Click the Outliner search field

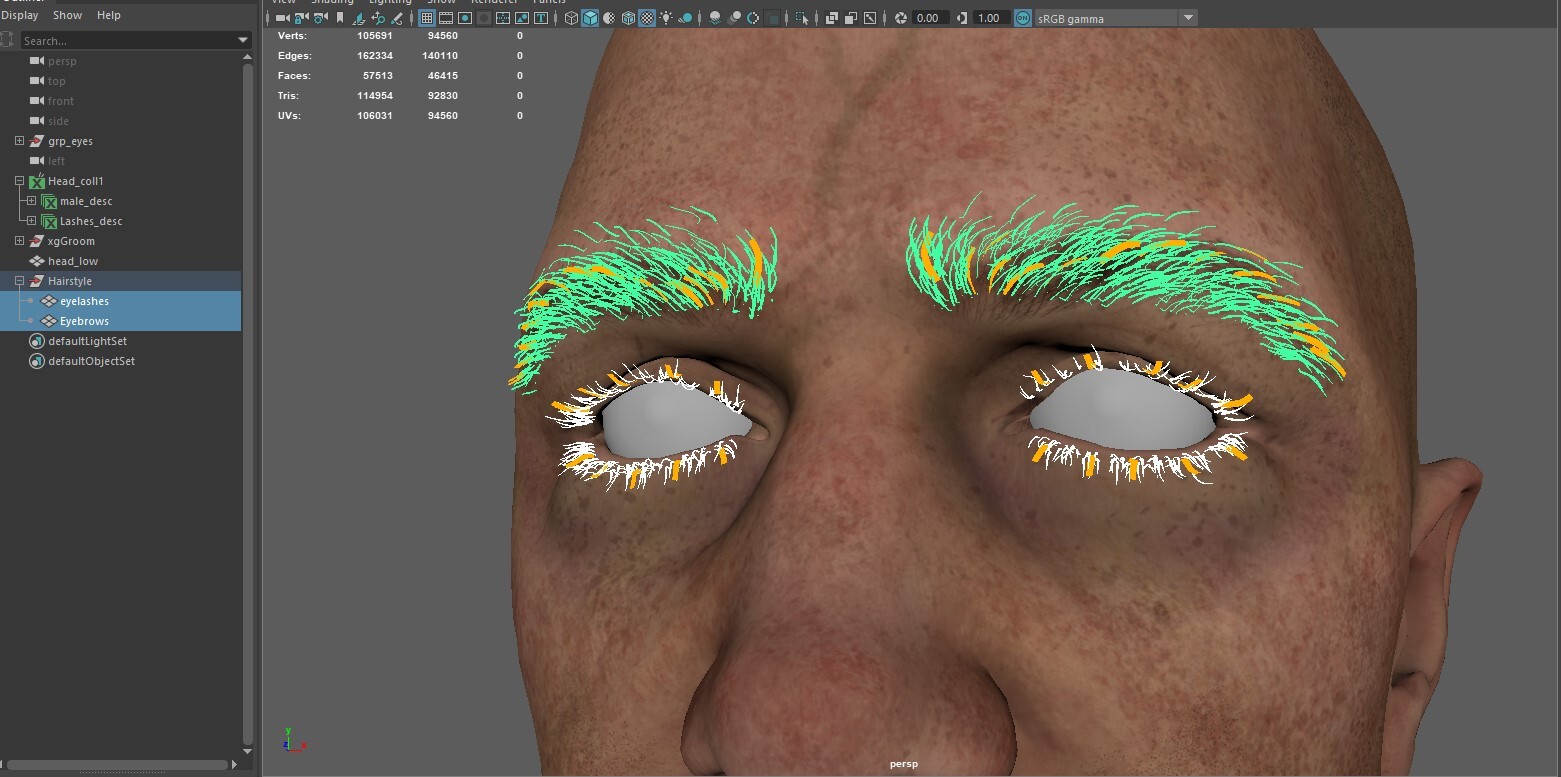coord(127,40)
